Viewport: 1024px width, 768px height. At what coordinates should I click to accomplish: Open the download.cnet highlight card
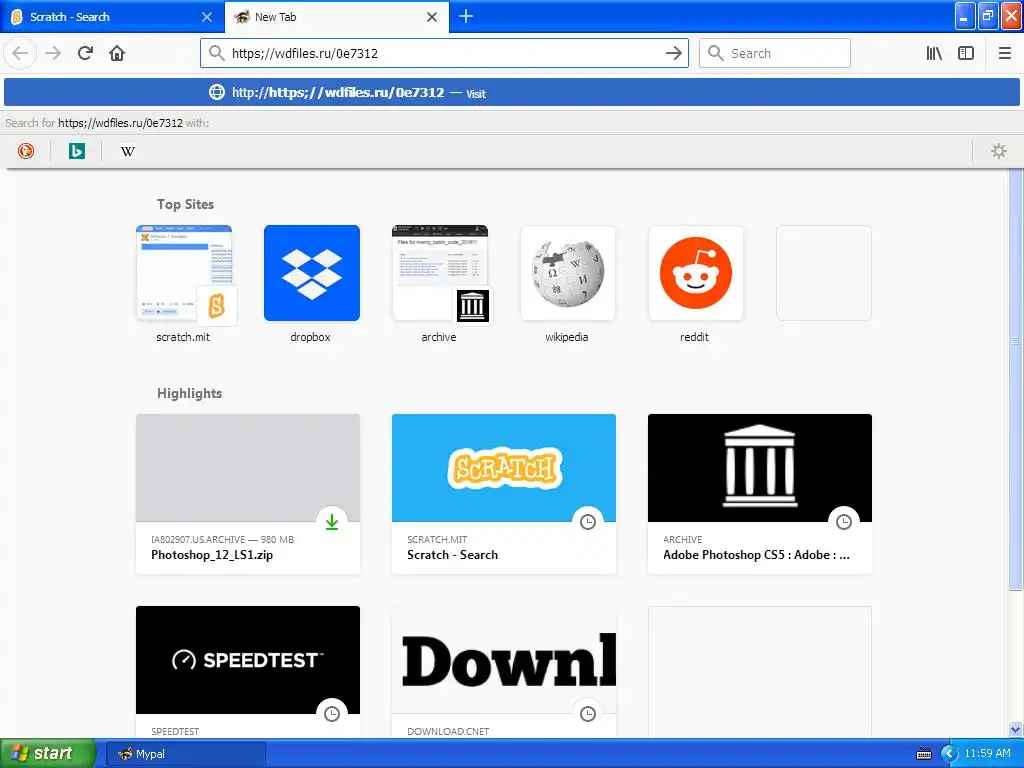(x=504, y=672)
